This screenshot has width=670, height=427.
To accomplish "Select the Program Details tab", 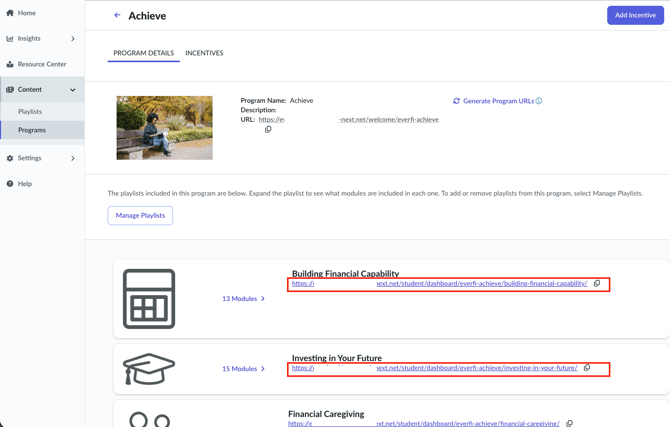I will click(x=144, y=53).
